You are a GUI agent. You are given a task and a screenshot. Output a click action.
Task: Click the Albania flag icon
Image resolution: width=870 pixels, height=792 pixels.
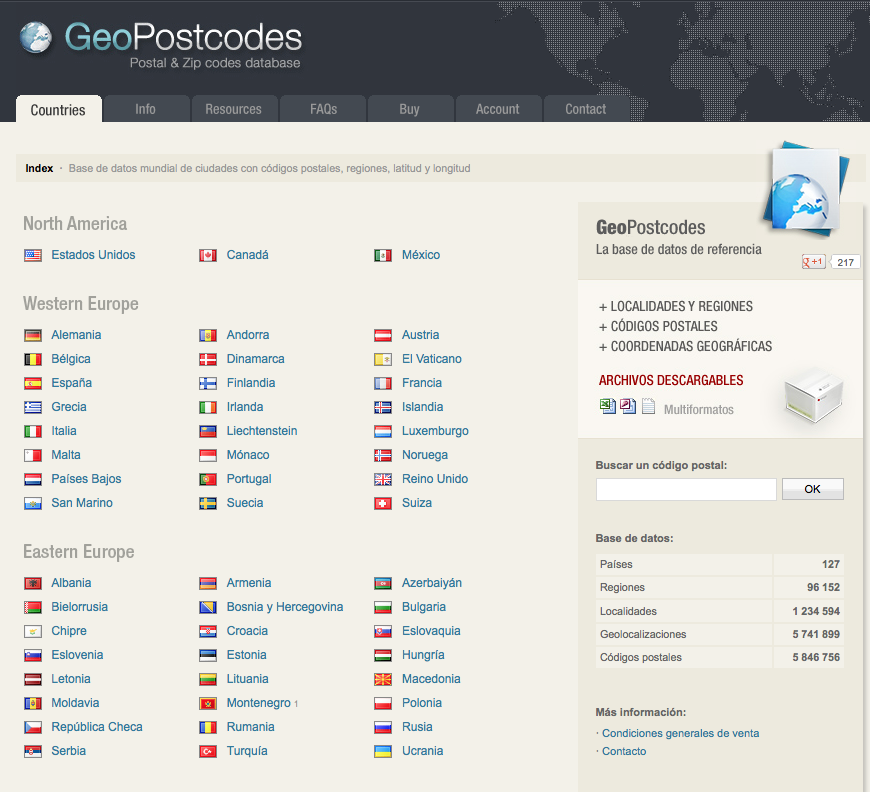pos(33,583)
